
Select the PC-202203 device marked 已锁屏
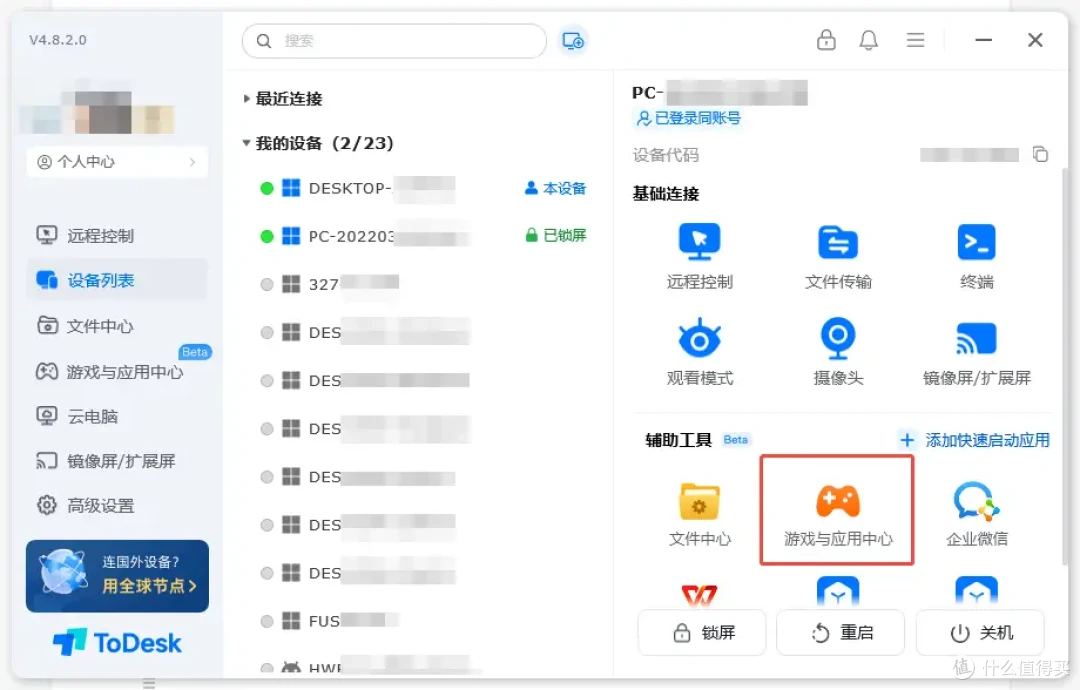click(423, 236)
